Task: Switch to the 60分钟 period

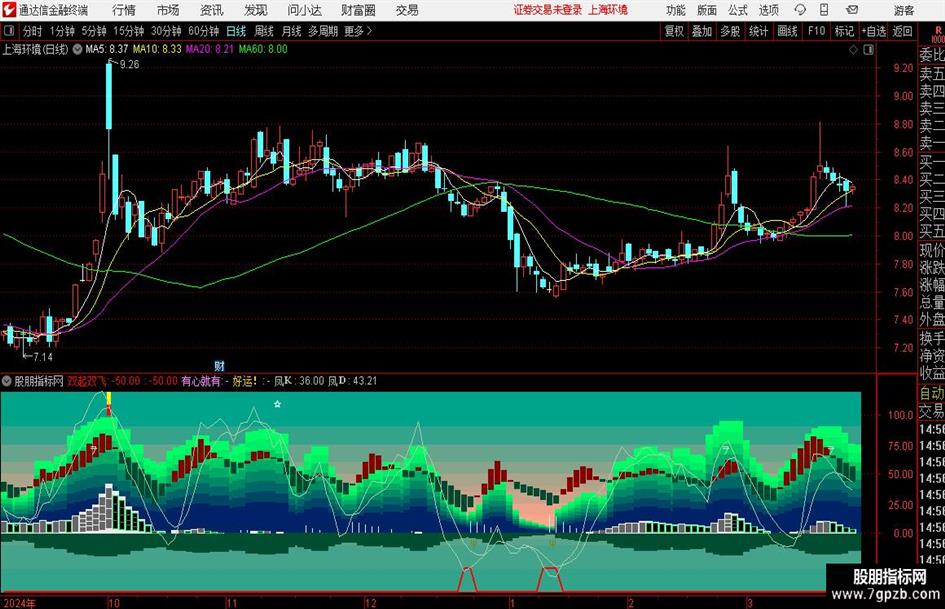Action: (204, 31)
